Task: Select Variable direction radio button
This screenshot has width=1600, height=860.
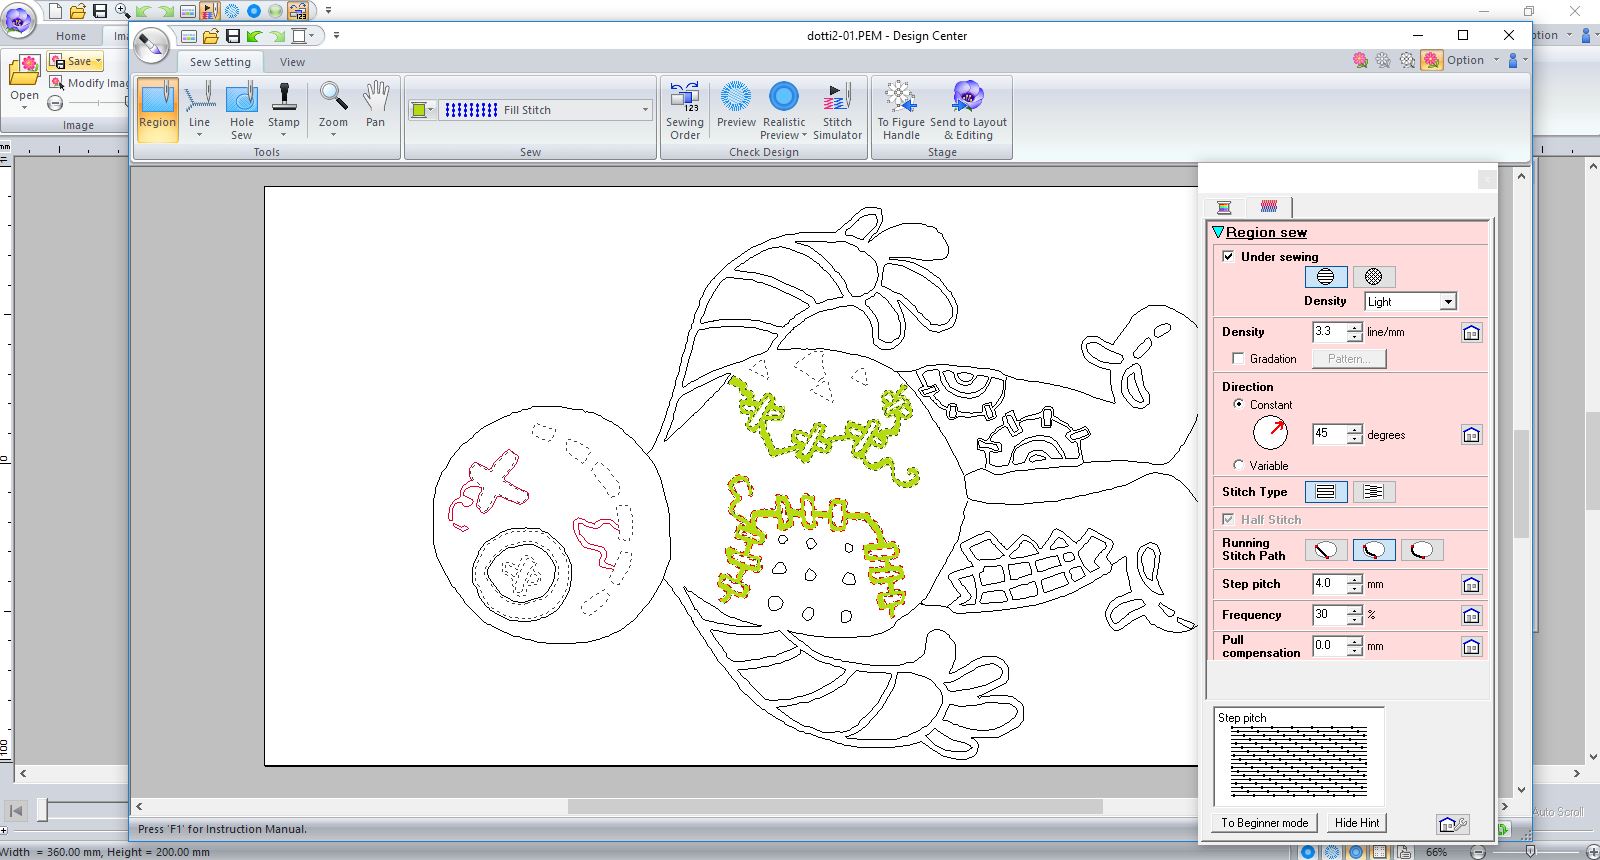Action: click(1239, 465)
